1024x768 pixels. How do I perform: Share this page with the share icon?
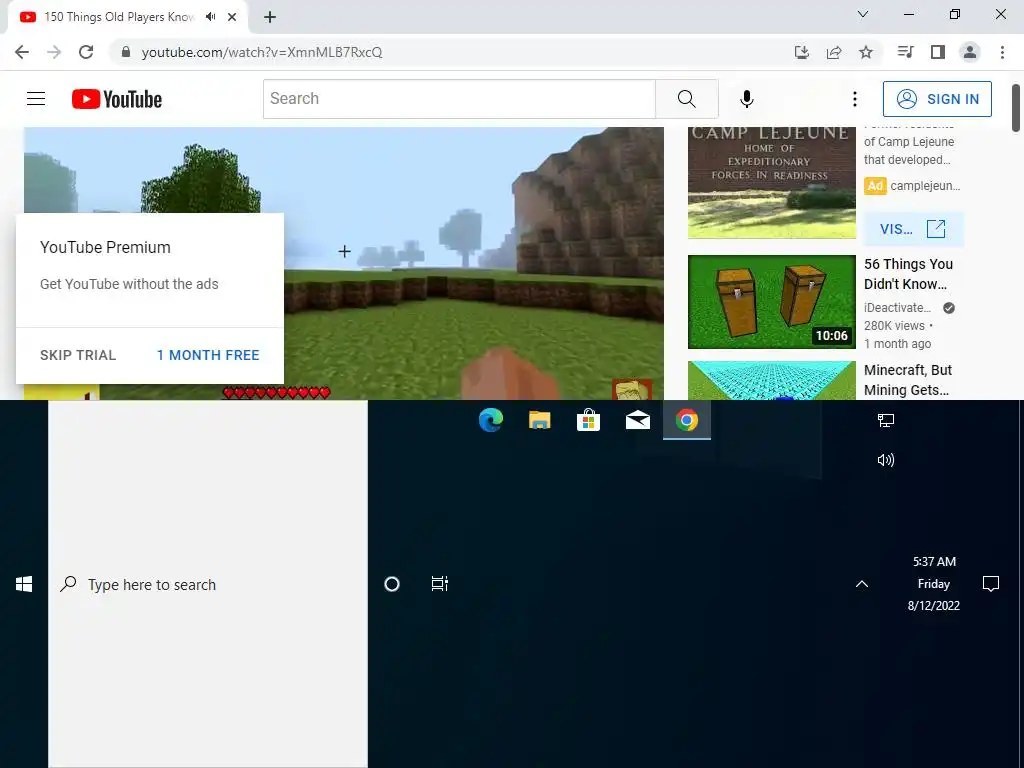click(834, 52)
